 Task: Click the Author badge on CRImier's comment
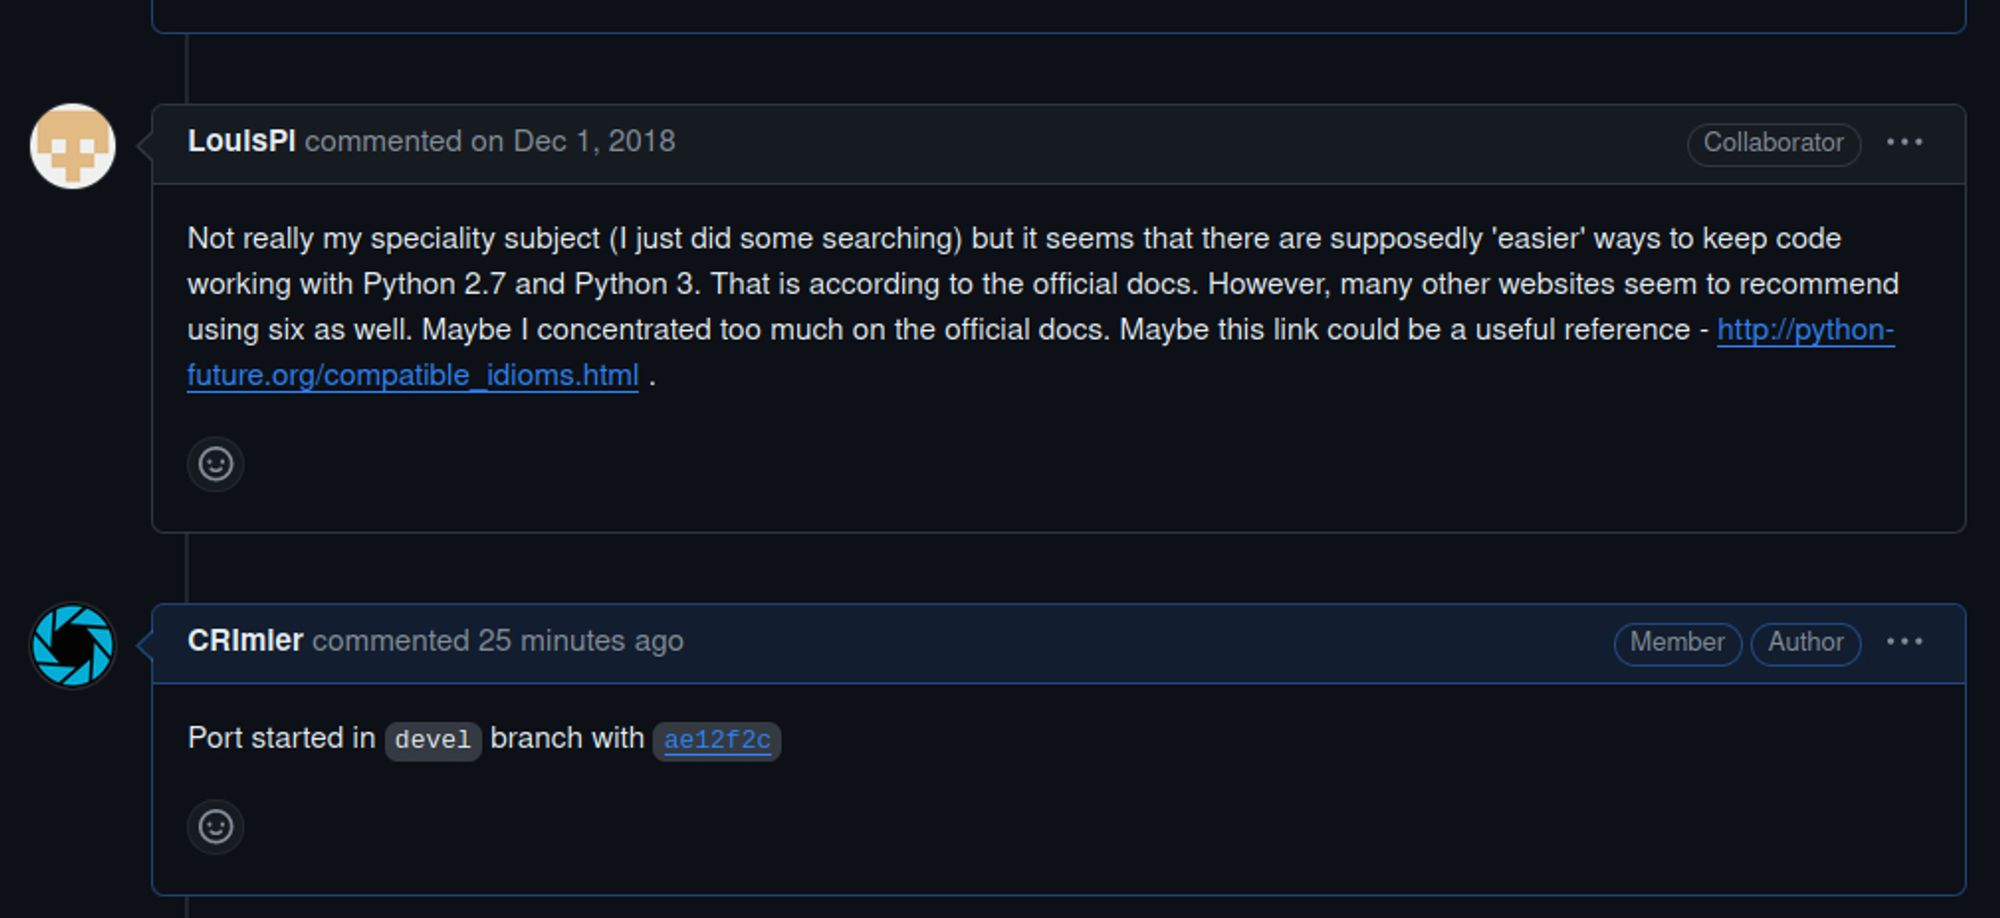point(1805,642)
